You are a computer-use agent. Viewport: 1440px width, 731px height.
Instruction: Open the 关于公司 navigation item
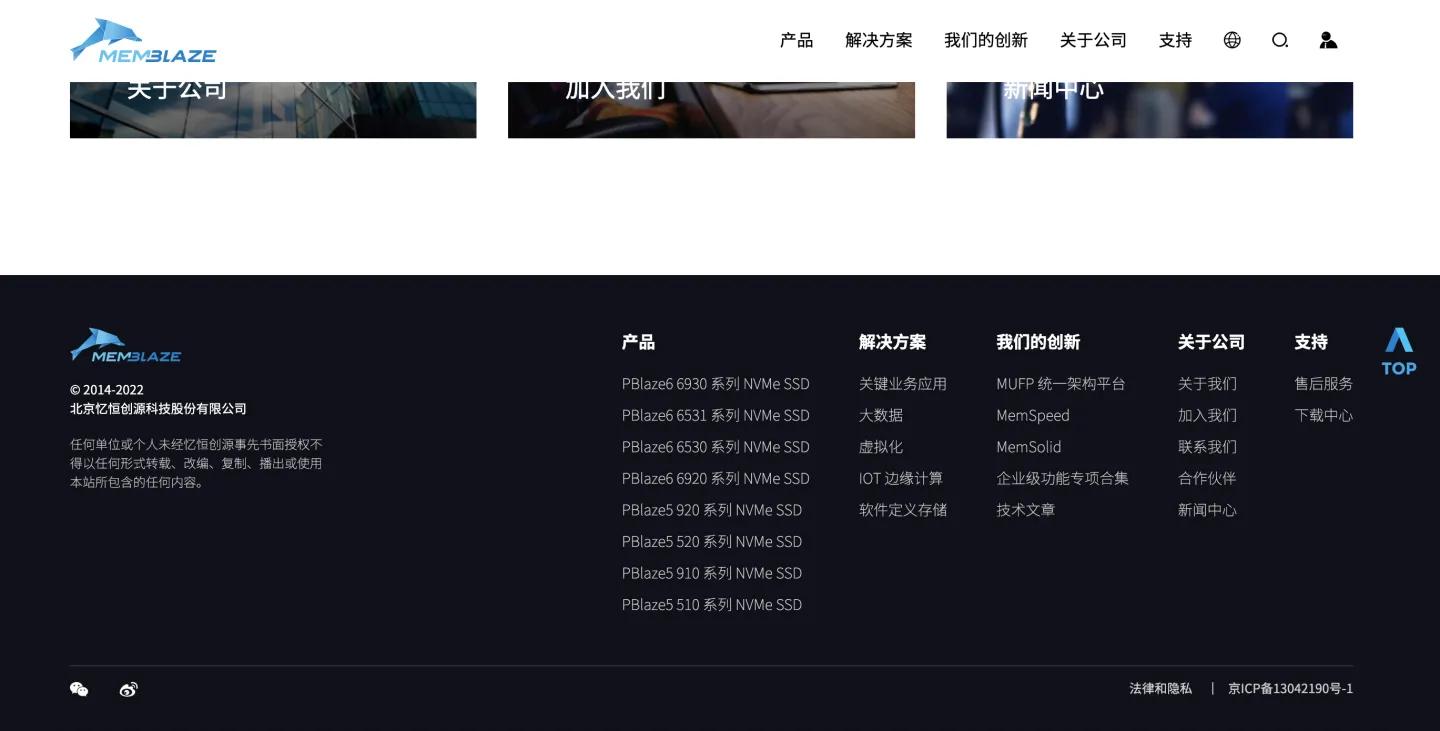coord(1093,40)
